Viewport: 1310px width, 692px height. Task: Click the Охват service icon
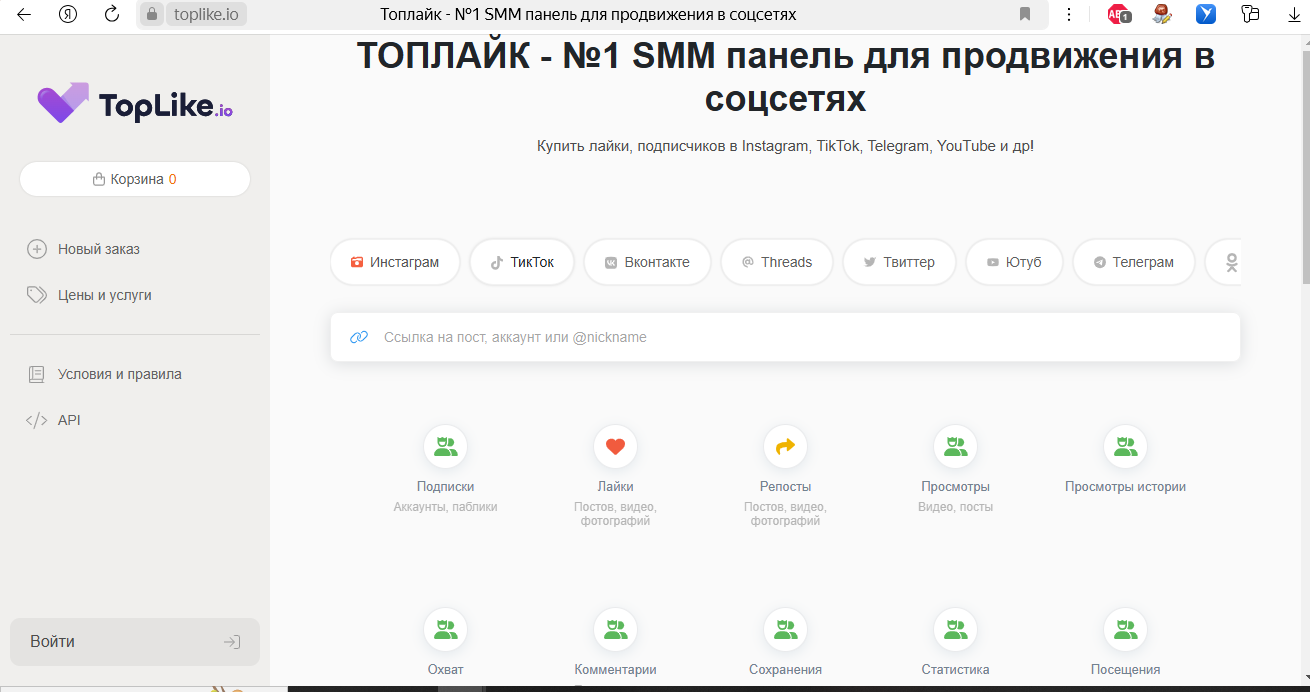point(445,630)
